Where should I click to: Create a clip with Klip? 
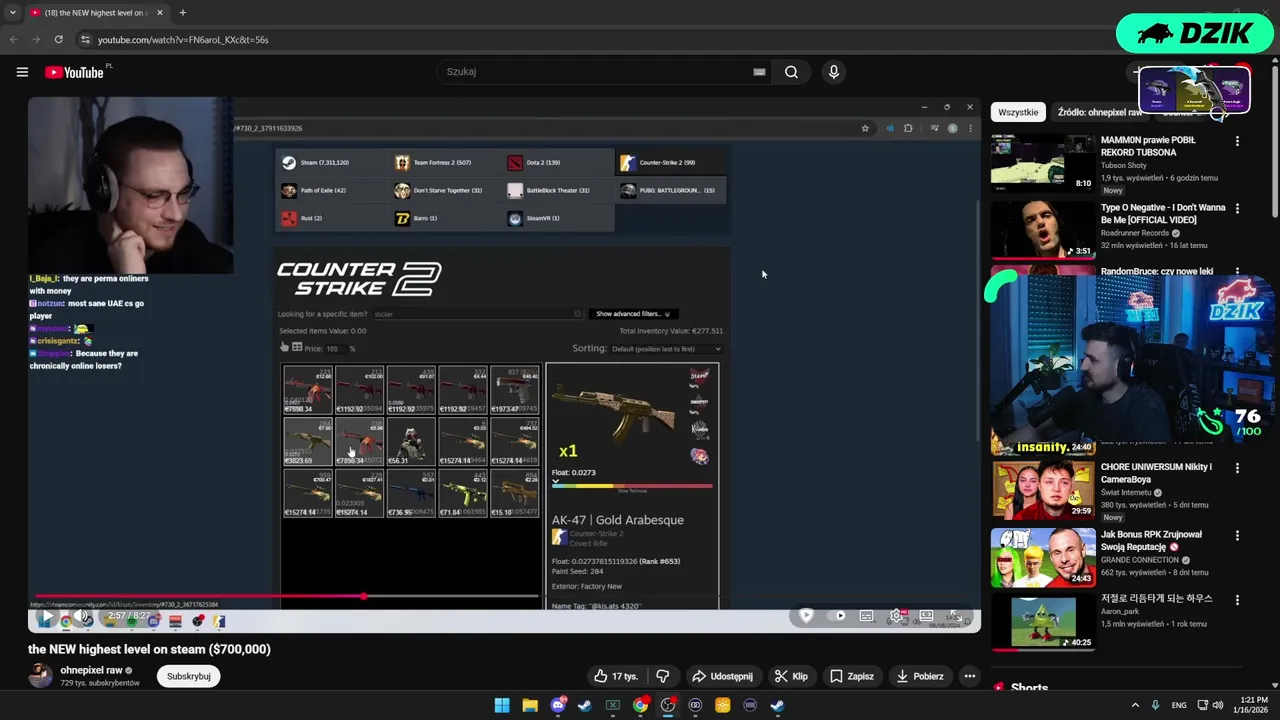click(791, 676)
